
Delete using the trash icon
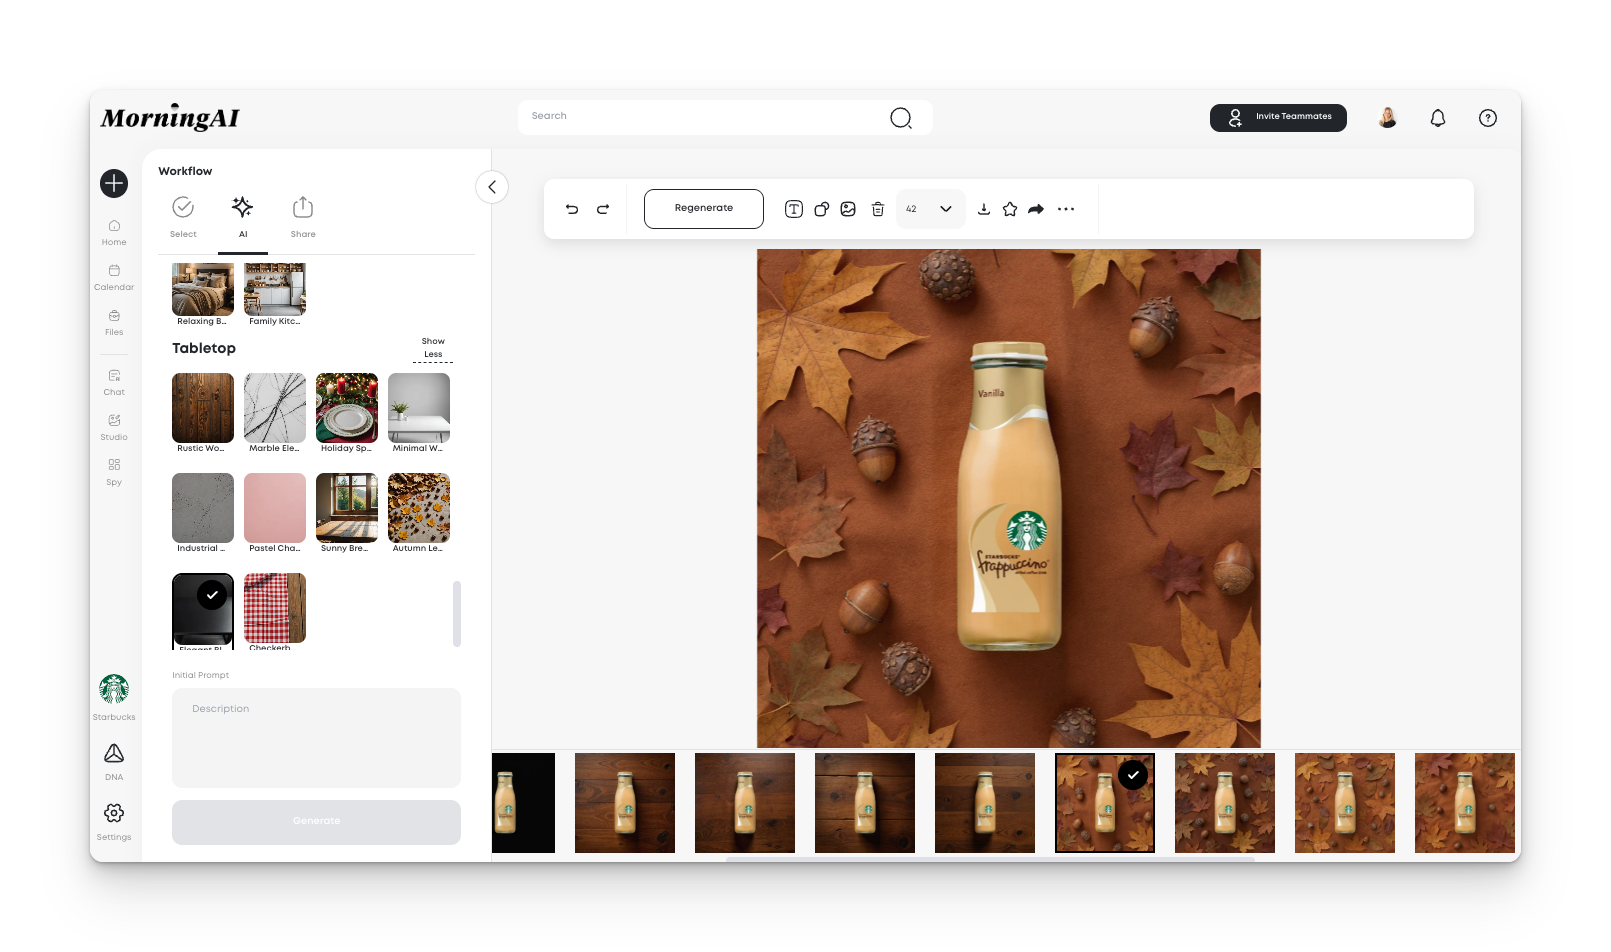pyautogui.click(x=878, y=209)
